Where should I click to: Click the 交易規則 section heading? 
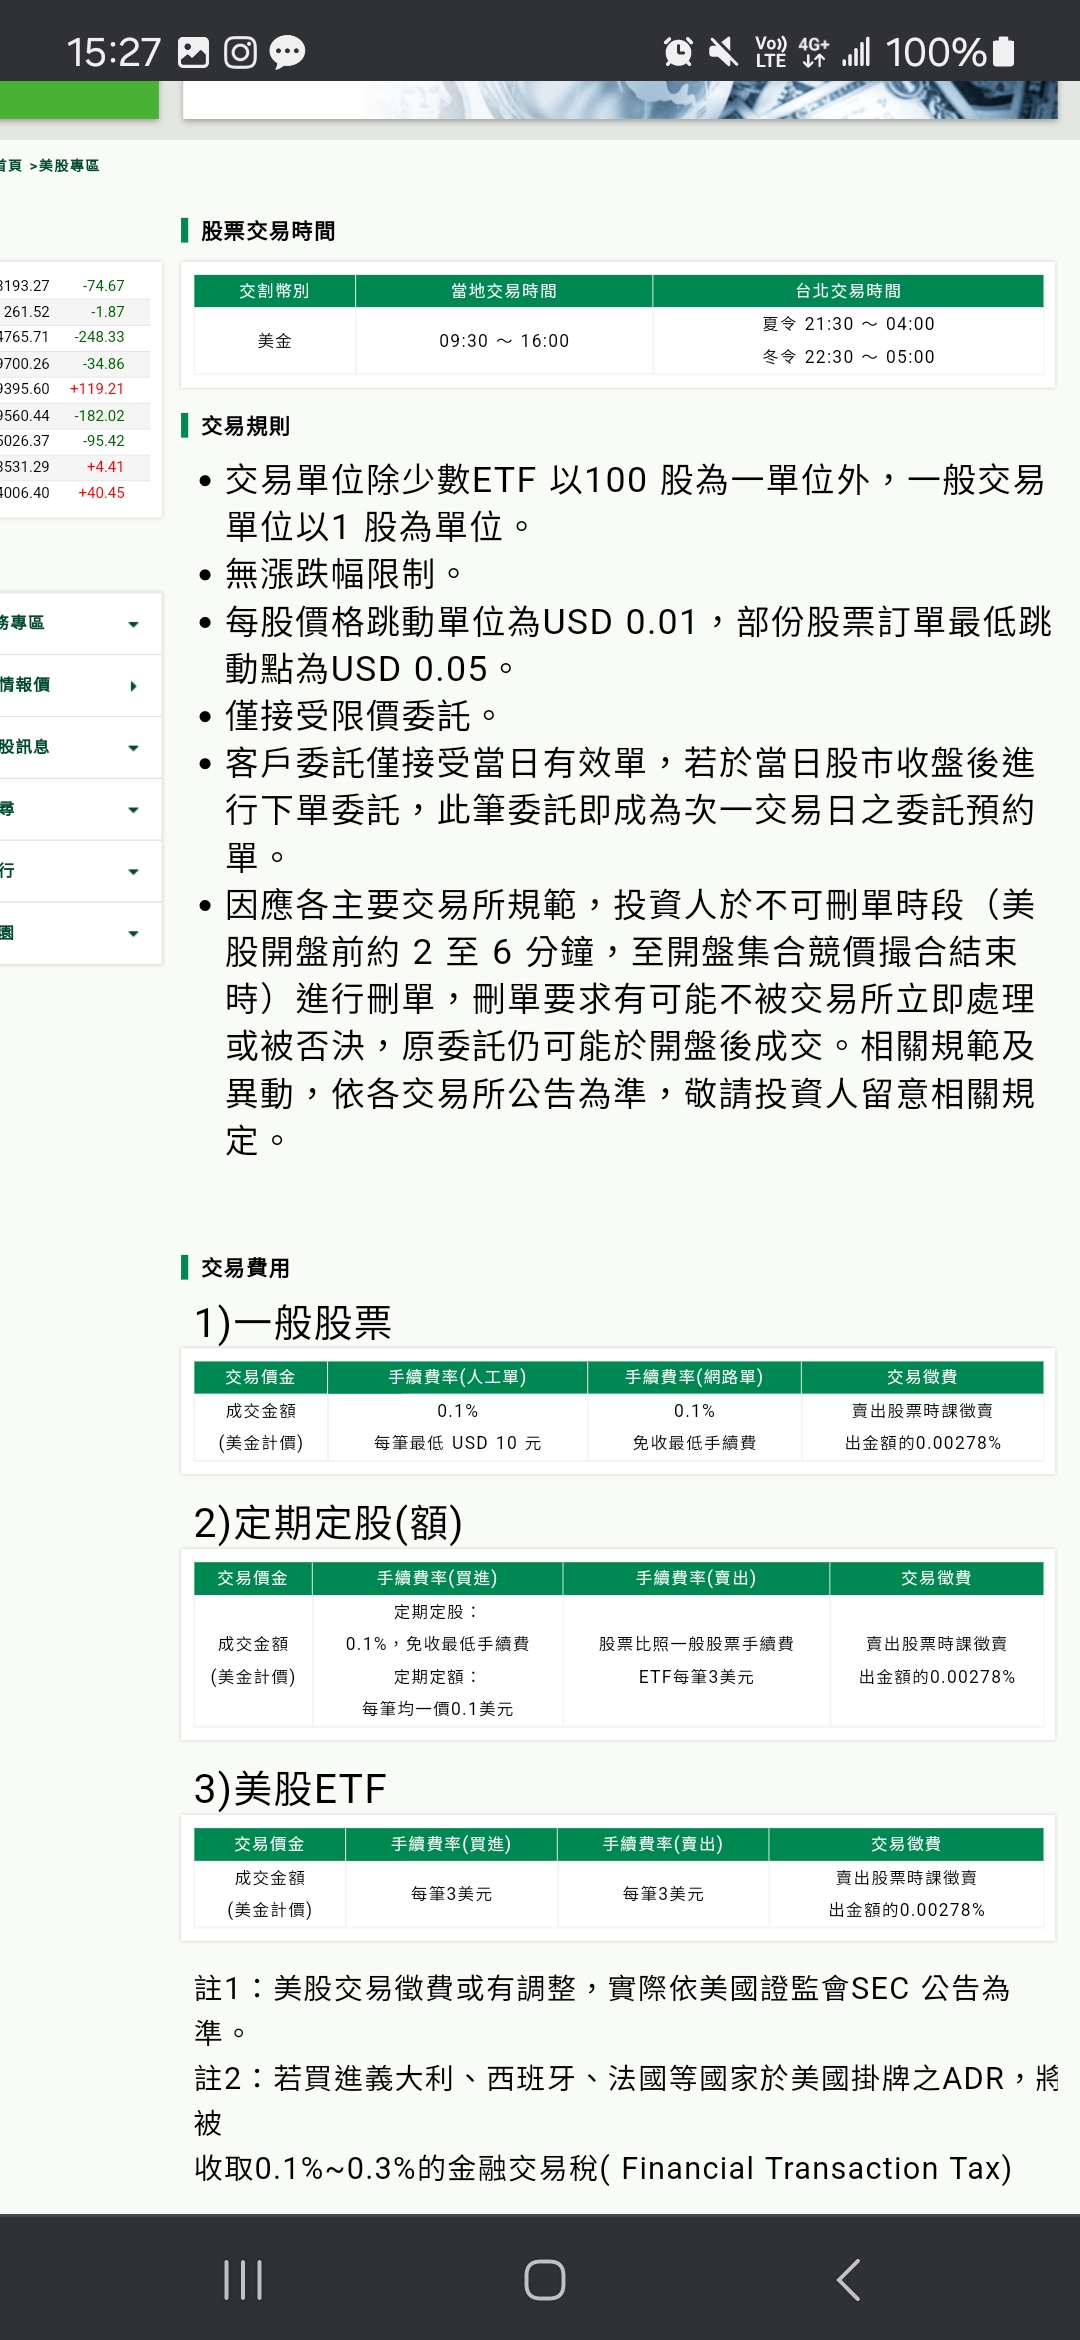coord(245,426)
